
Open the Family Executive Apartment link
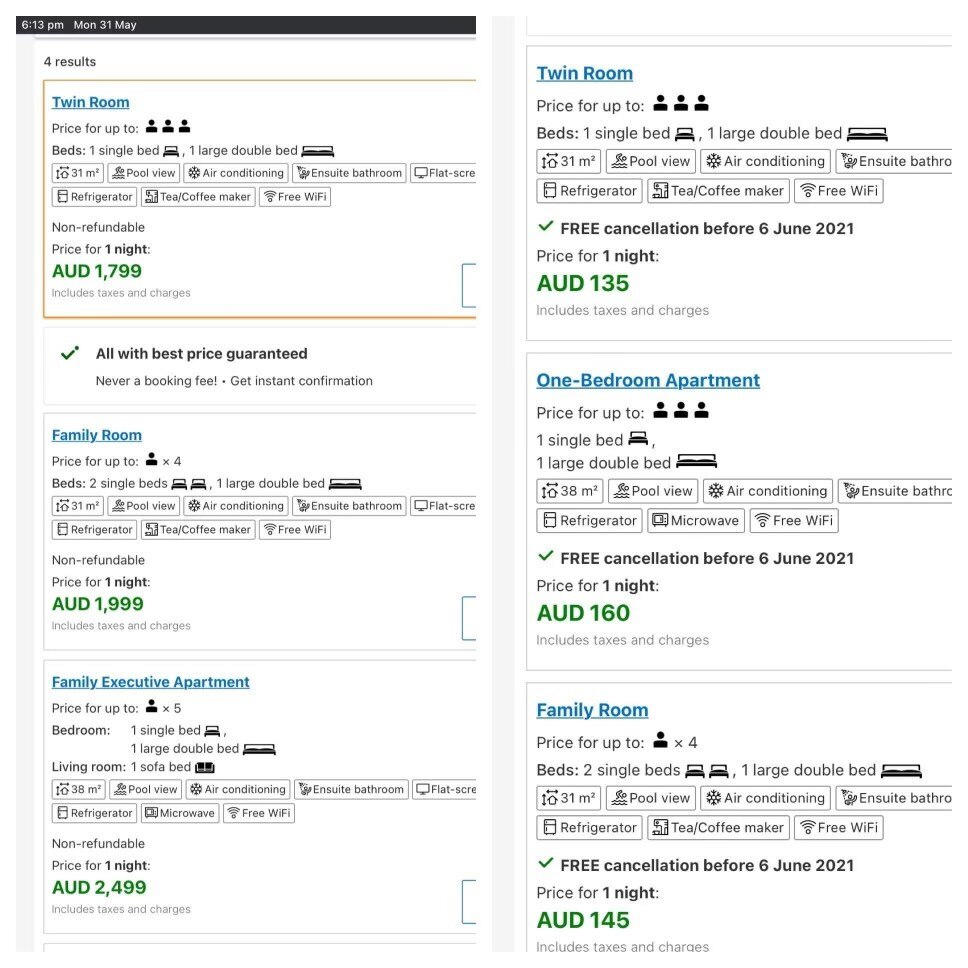pyautogui.click(x=150, y=682)
